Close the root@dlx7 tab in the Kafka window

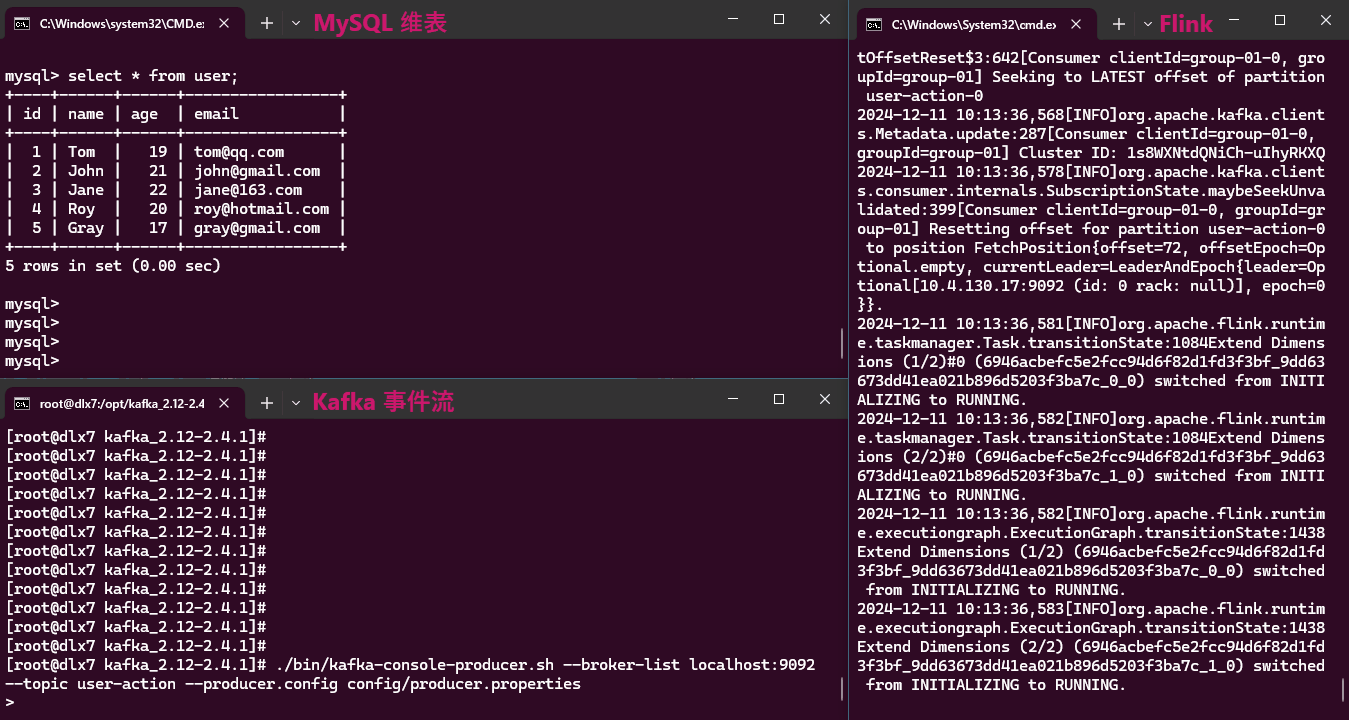tap(226, 403)
